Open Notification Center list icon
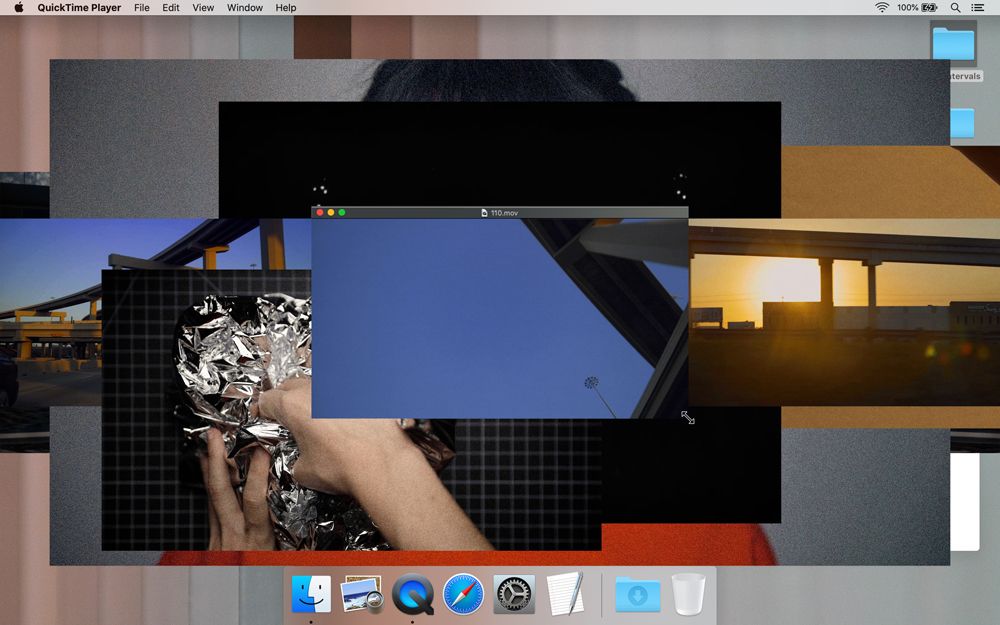 point(981,8)
